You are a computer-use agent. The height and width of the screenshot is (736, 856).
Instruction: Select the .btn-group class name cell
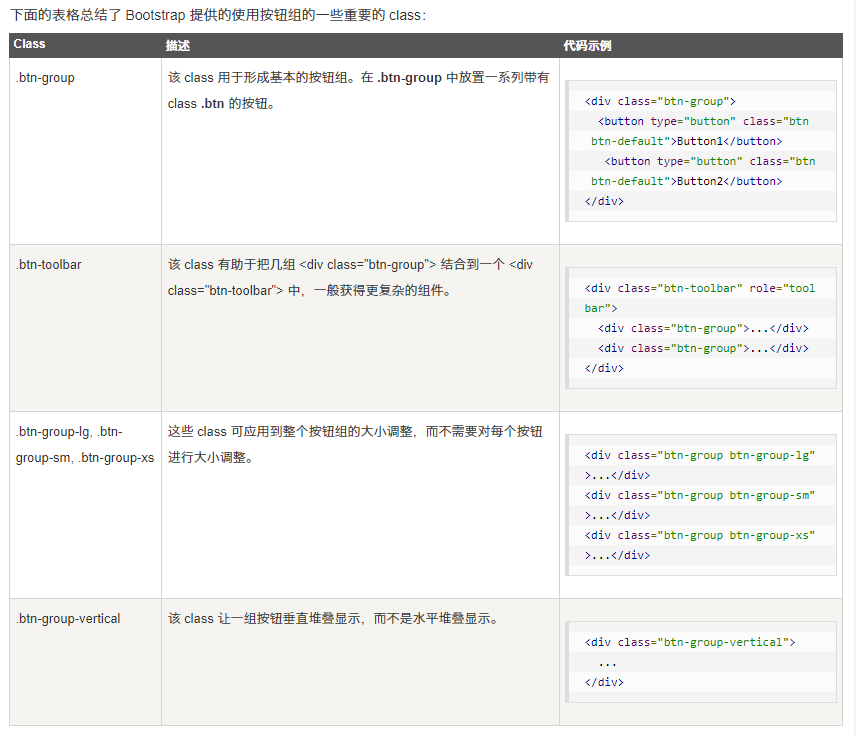coord(45,78)
